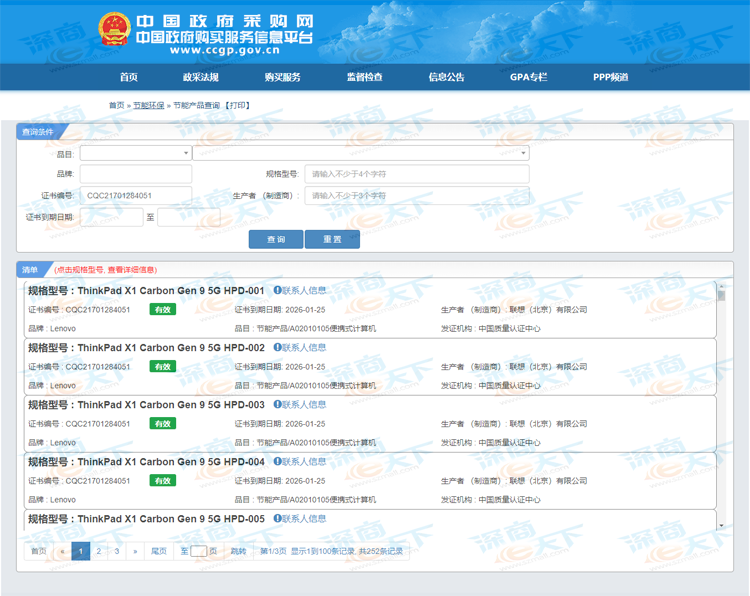Click the 证书到期日期 start date field
This screenshot has height=596, width=750.
(x=111, y=217)
